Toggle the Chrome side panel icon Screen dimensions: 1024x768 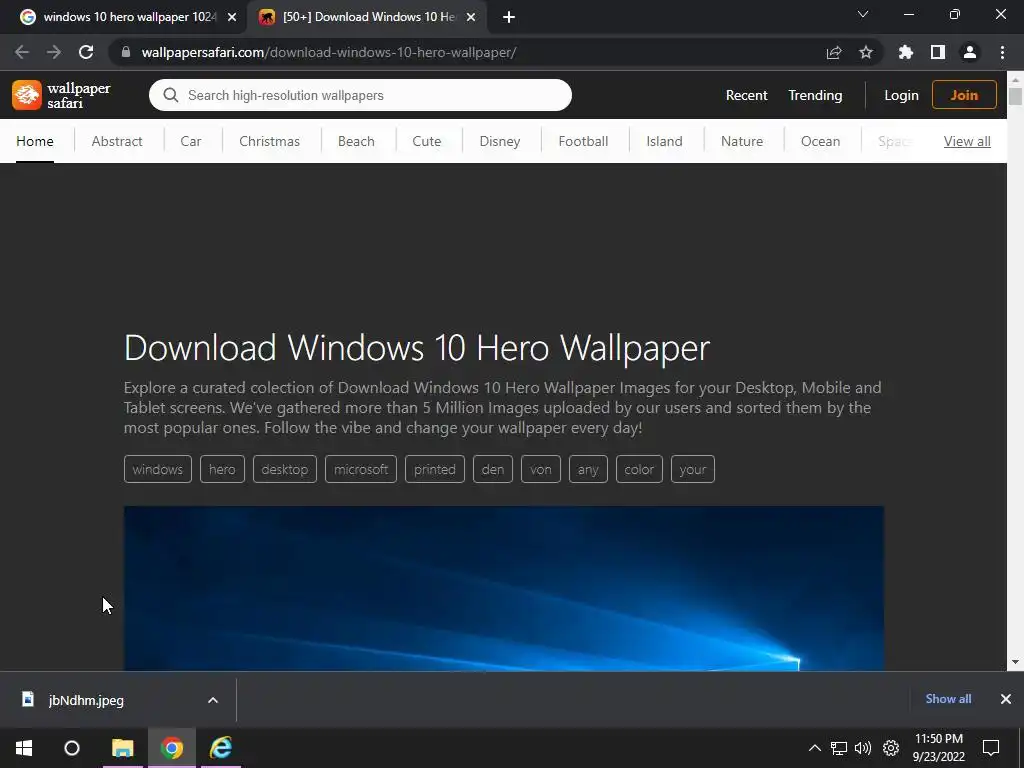tap(938, 52)
